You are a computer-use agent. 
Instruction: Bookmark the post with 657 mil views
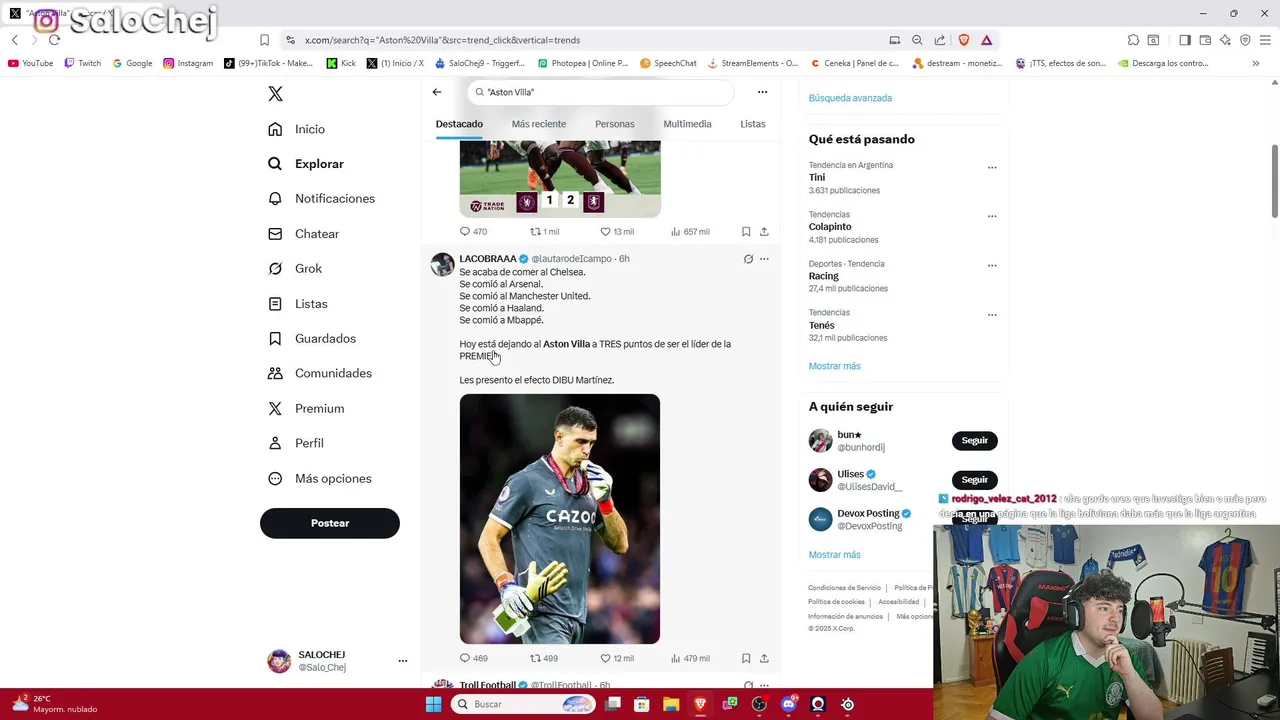point(746,231)
